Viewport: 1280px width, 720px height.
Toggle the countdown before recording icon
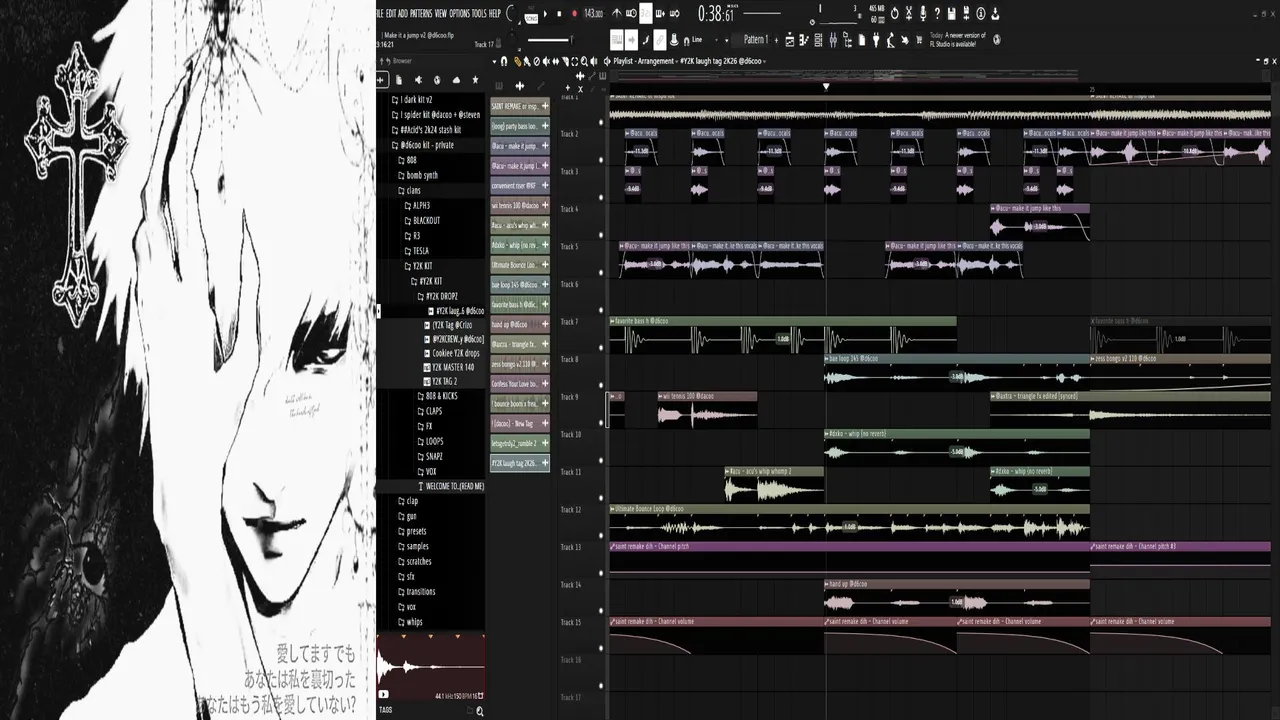click(x=646, y=13)
